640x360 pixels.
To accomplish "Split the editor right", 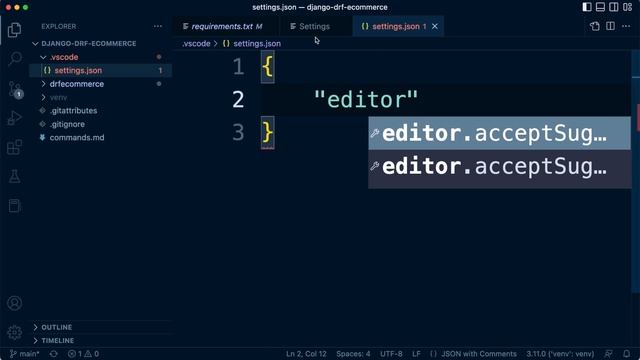I will pyautogui.click(x=610, y=26).
